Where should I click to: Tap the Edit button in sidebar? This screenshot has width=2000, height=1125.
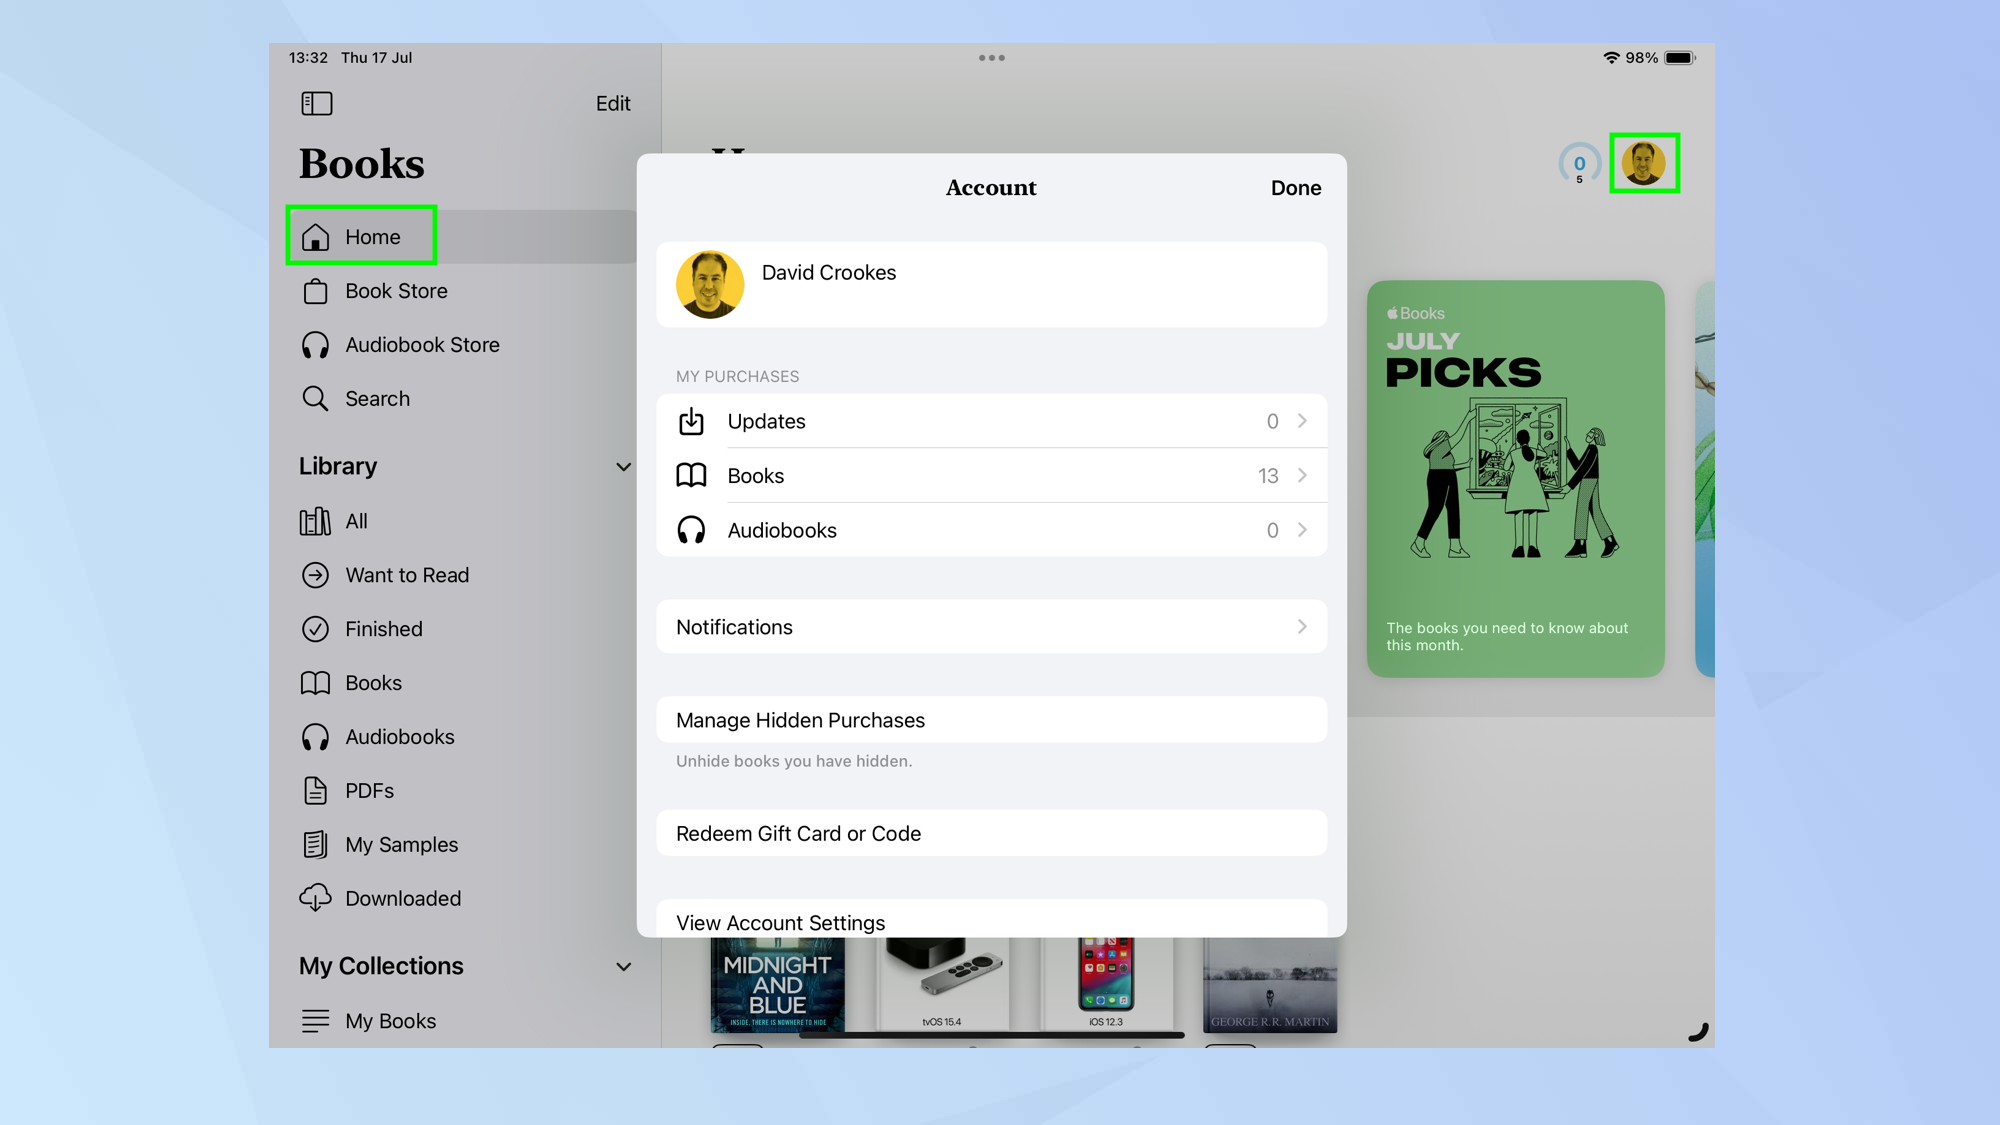(x=612, y=103)
